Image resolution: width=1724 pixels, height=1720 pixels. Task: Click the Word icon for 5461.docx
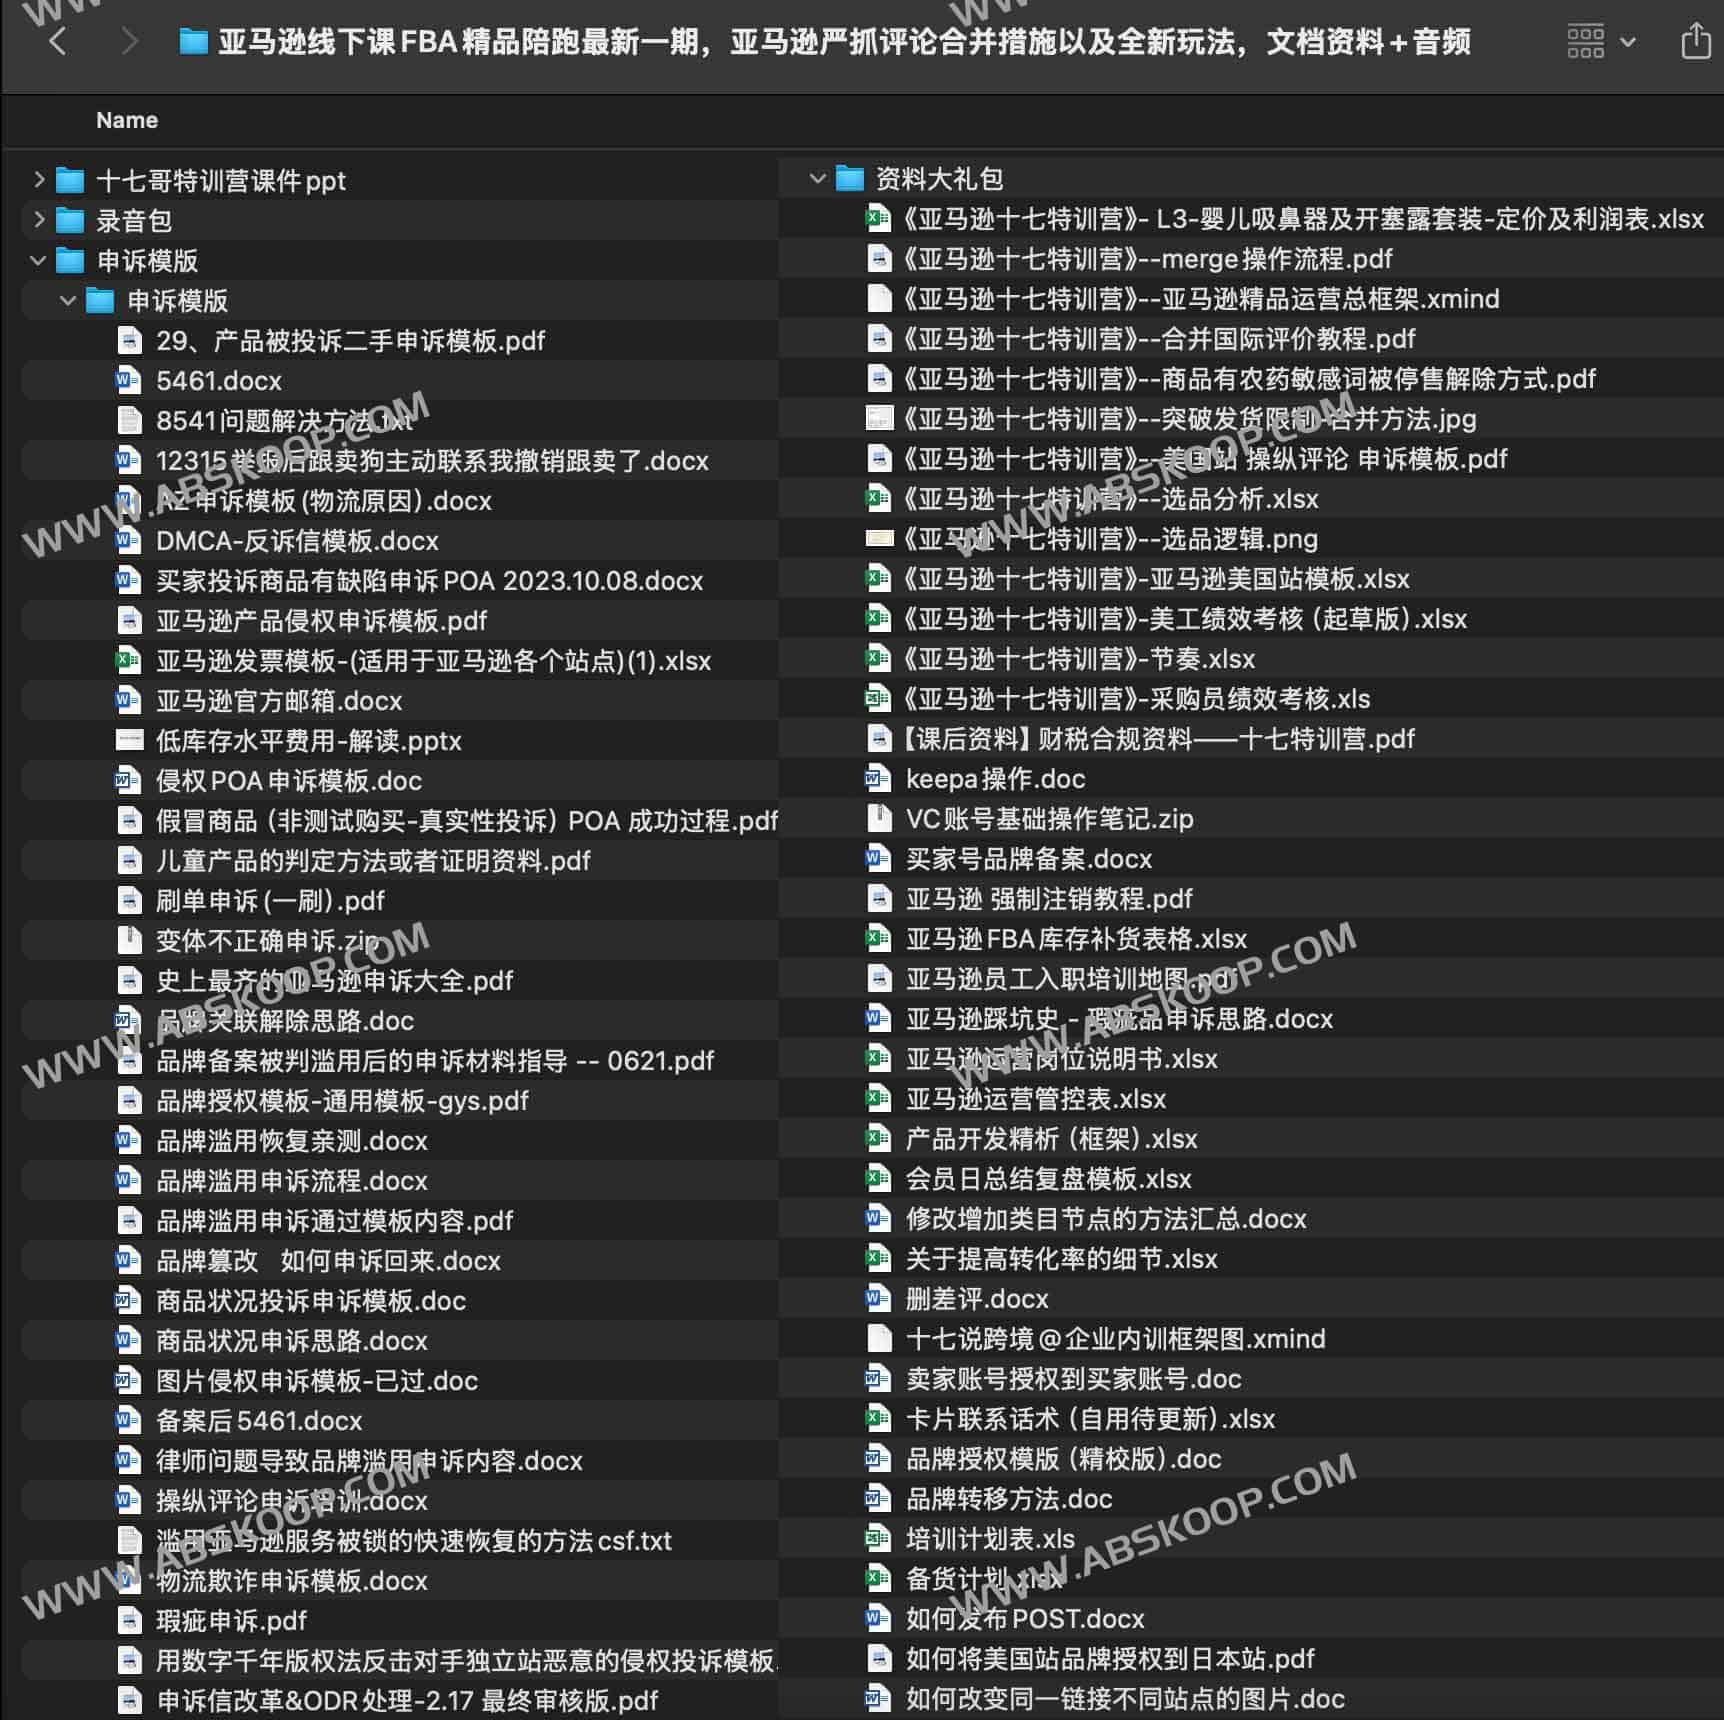128,381
